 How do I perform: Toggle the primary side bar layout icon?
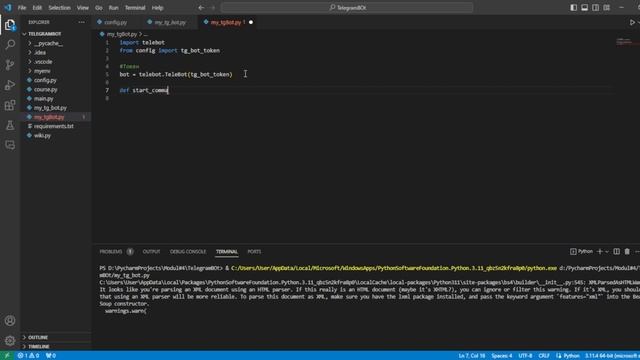point(573,7)
